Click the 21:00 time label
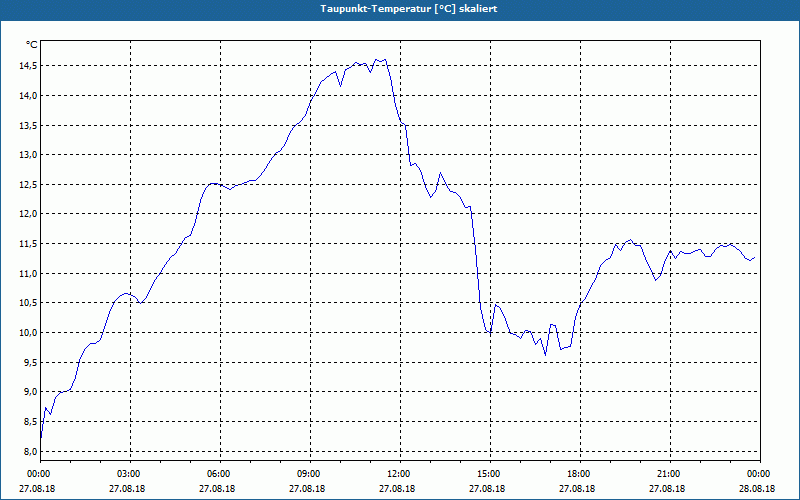The image size is (800, 500). (x=669, y=474)
